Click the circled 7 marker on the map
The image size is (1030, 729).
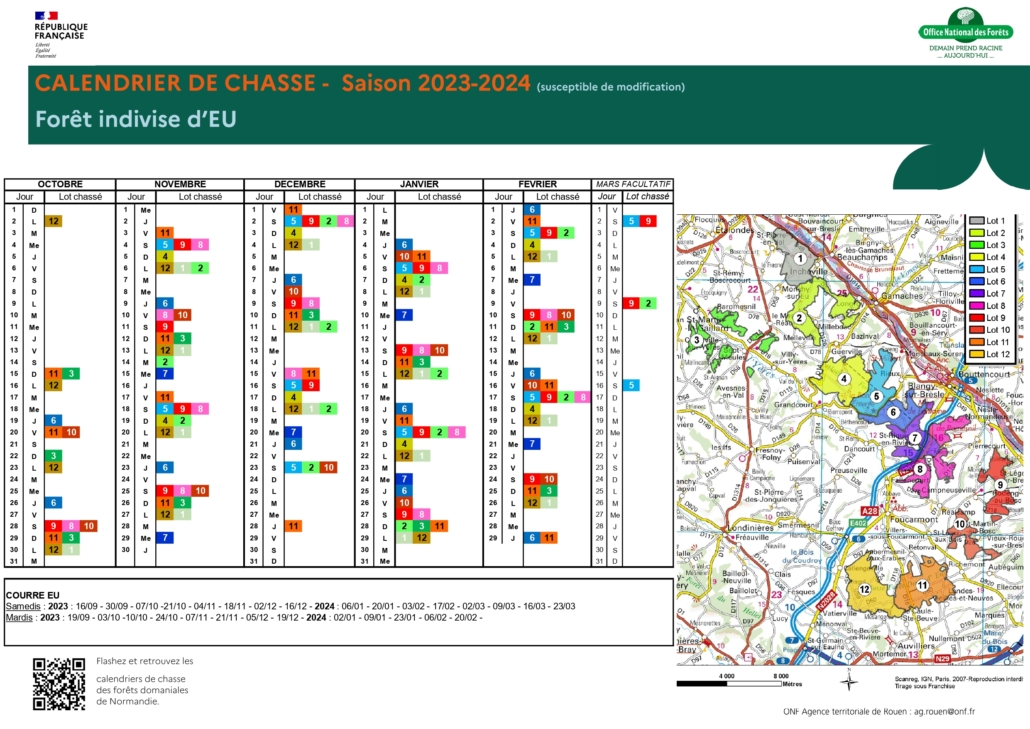pos(914,438)
